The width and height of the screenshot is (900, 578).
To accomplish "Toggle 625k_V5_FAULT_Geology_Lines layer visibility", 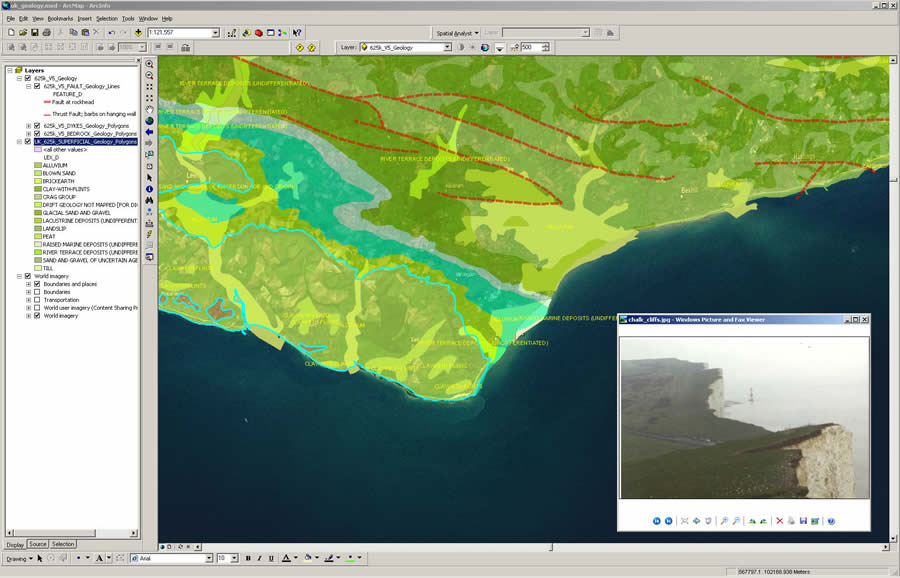I will (37, 86).
